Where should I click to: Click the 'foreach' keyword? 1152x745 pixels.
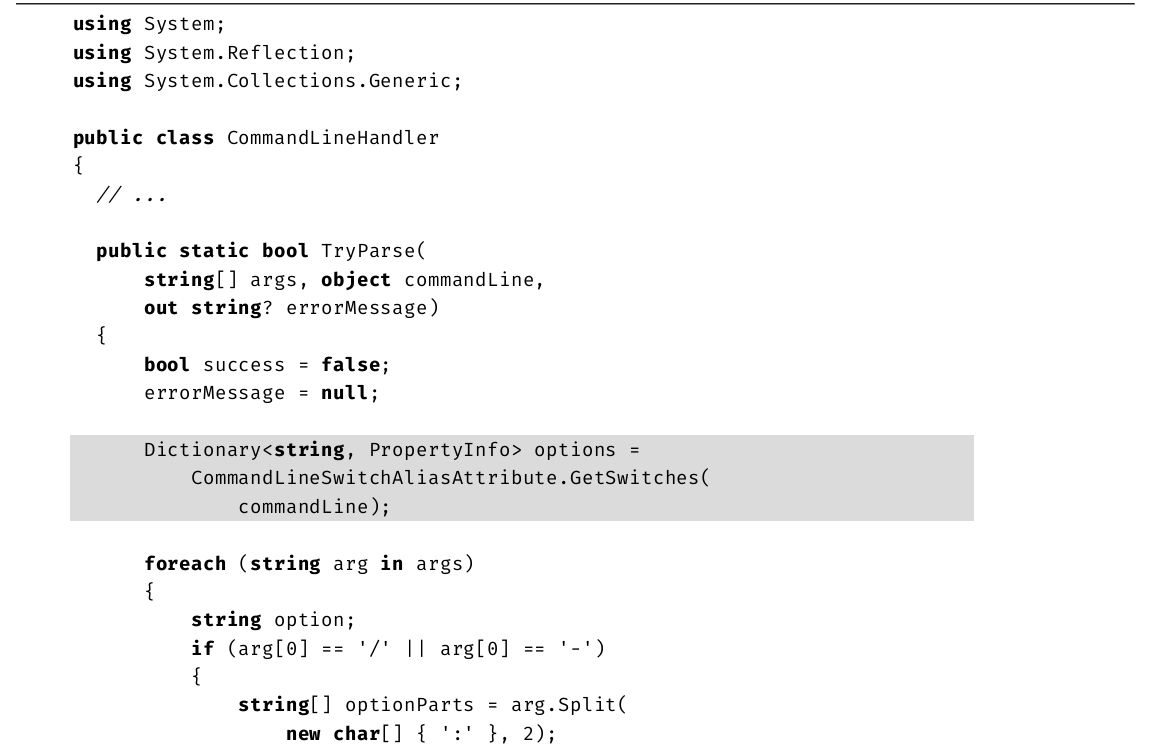(185, 564)
